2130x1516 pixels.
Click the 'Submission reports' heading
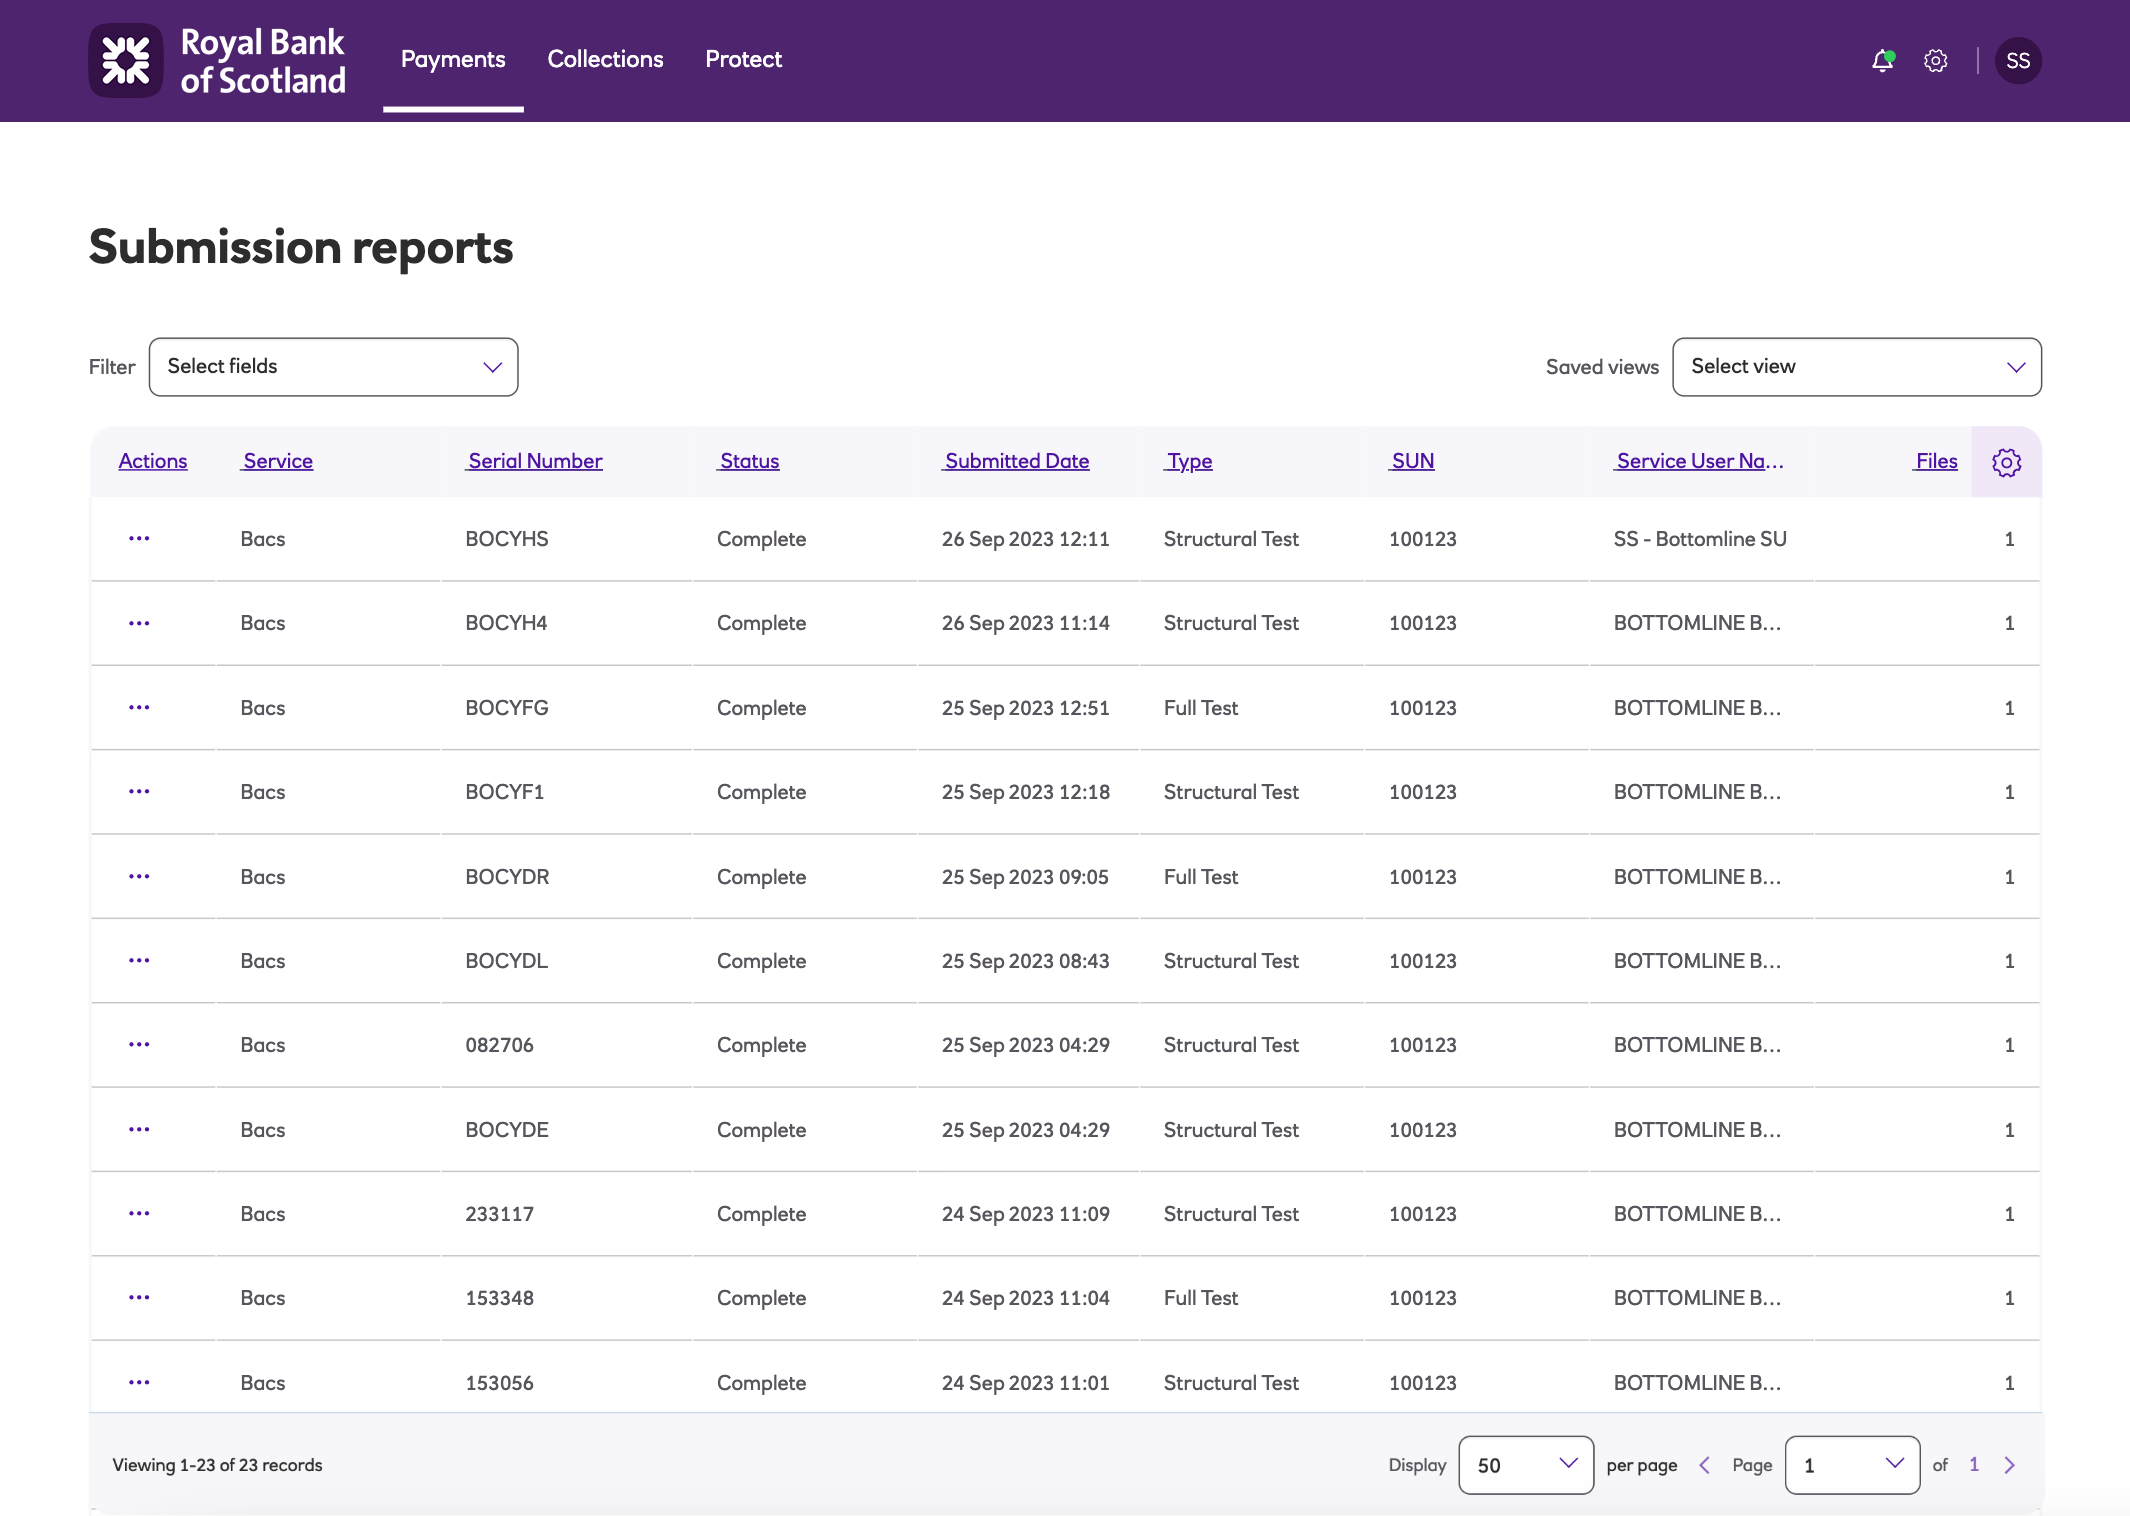pyautogui.click(x=301, y=247)
